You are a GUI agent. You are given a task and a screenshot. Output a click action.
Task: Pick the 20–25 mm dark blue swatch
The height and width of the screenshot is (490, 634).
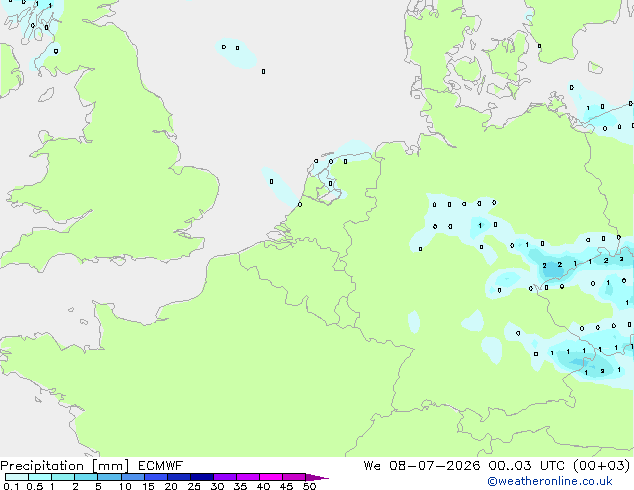click(179, 477)
